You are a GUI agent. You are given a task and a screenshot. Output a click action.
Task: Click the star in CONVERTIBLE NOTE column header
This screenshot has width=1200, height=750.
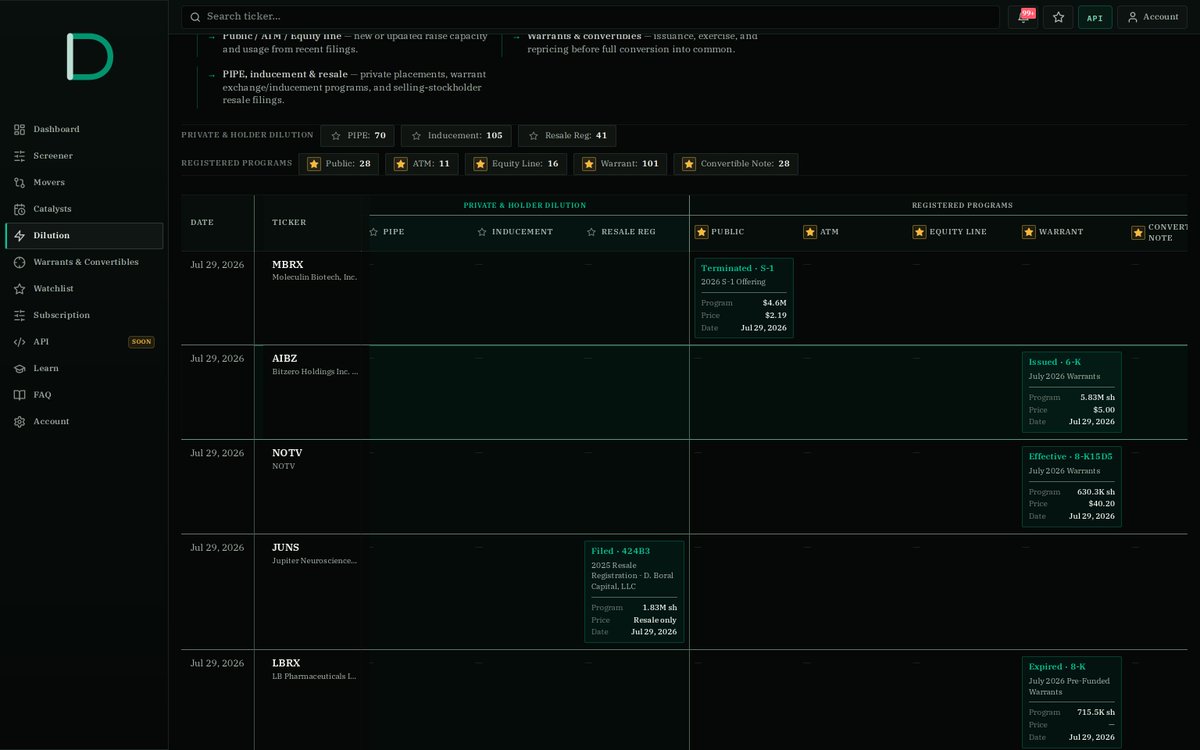[1138, 232]
